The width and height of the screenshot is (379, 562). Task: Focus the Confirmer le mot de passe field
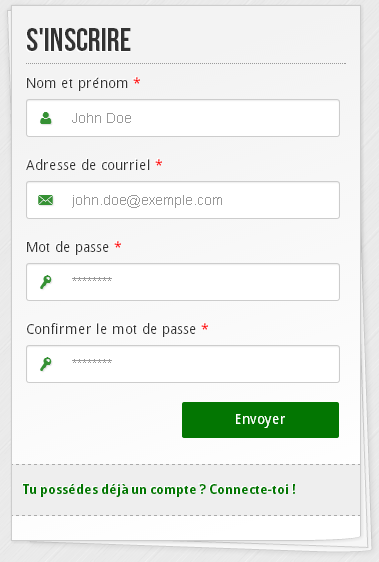pyautogui.click(x=183, y=364)
